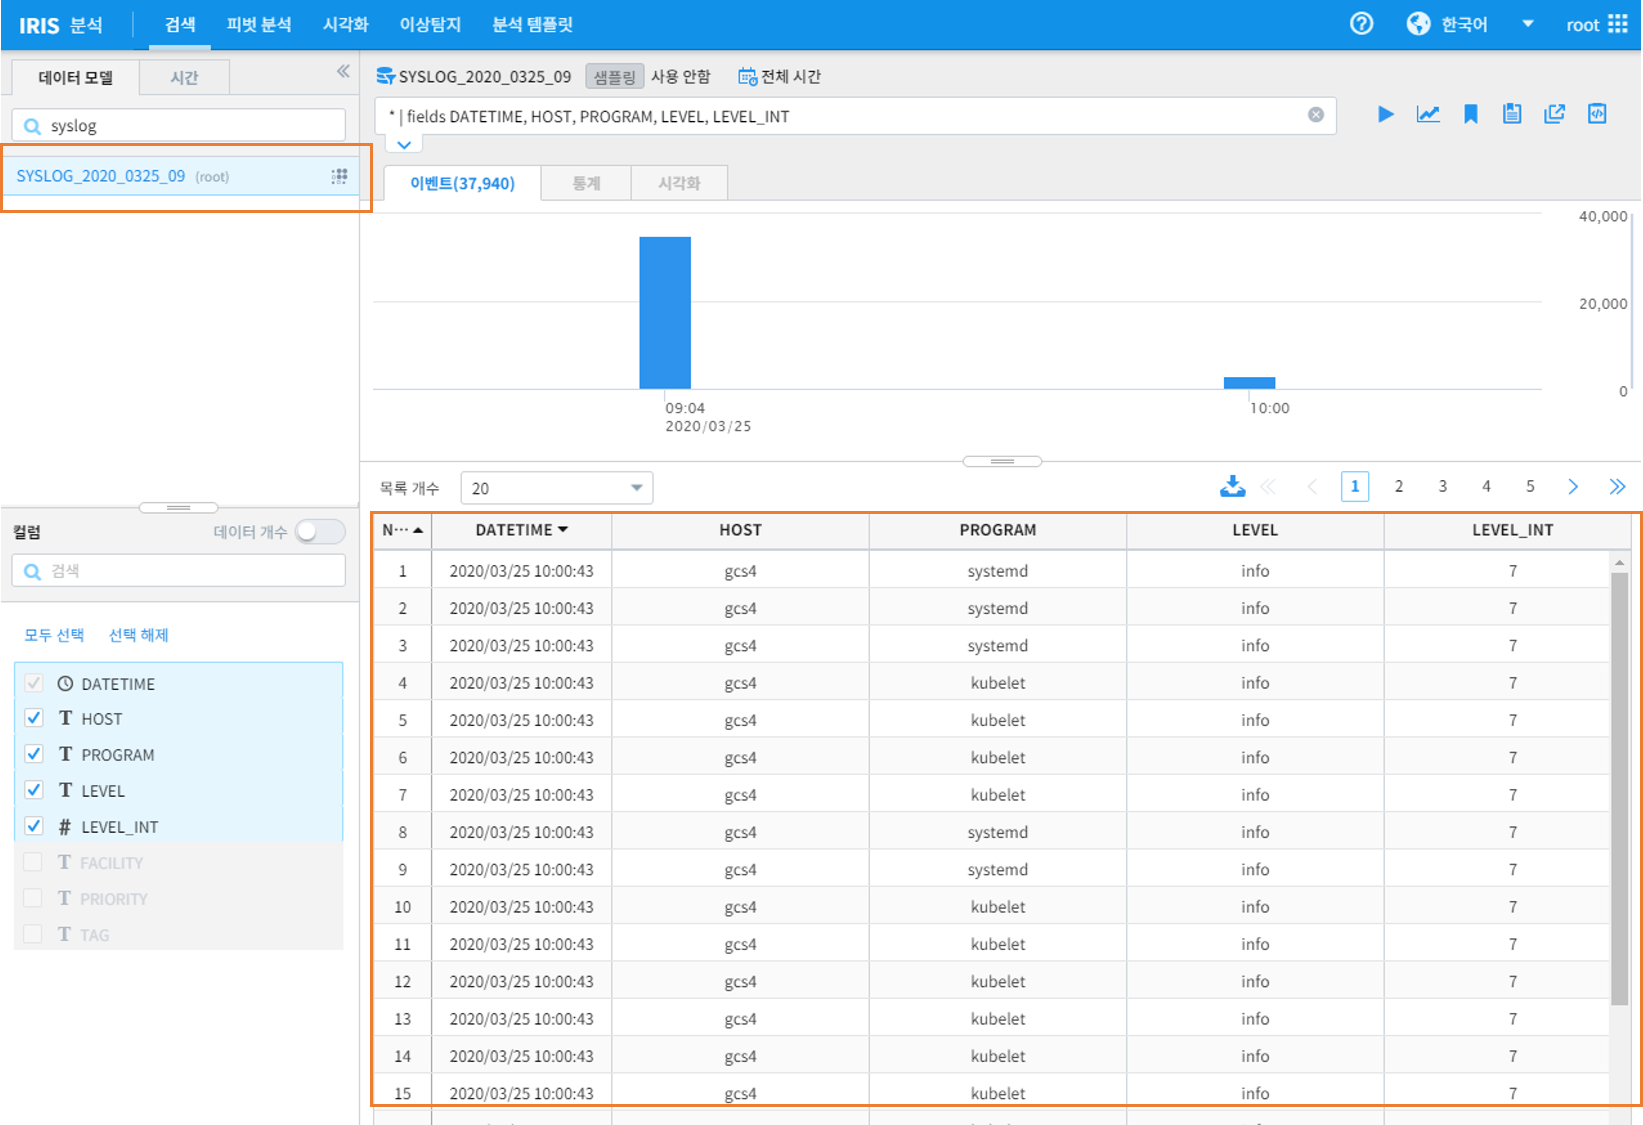
Task: Collapse the left panel with double chevron
Action: (343, 71)
